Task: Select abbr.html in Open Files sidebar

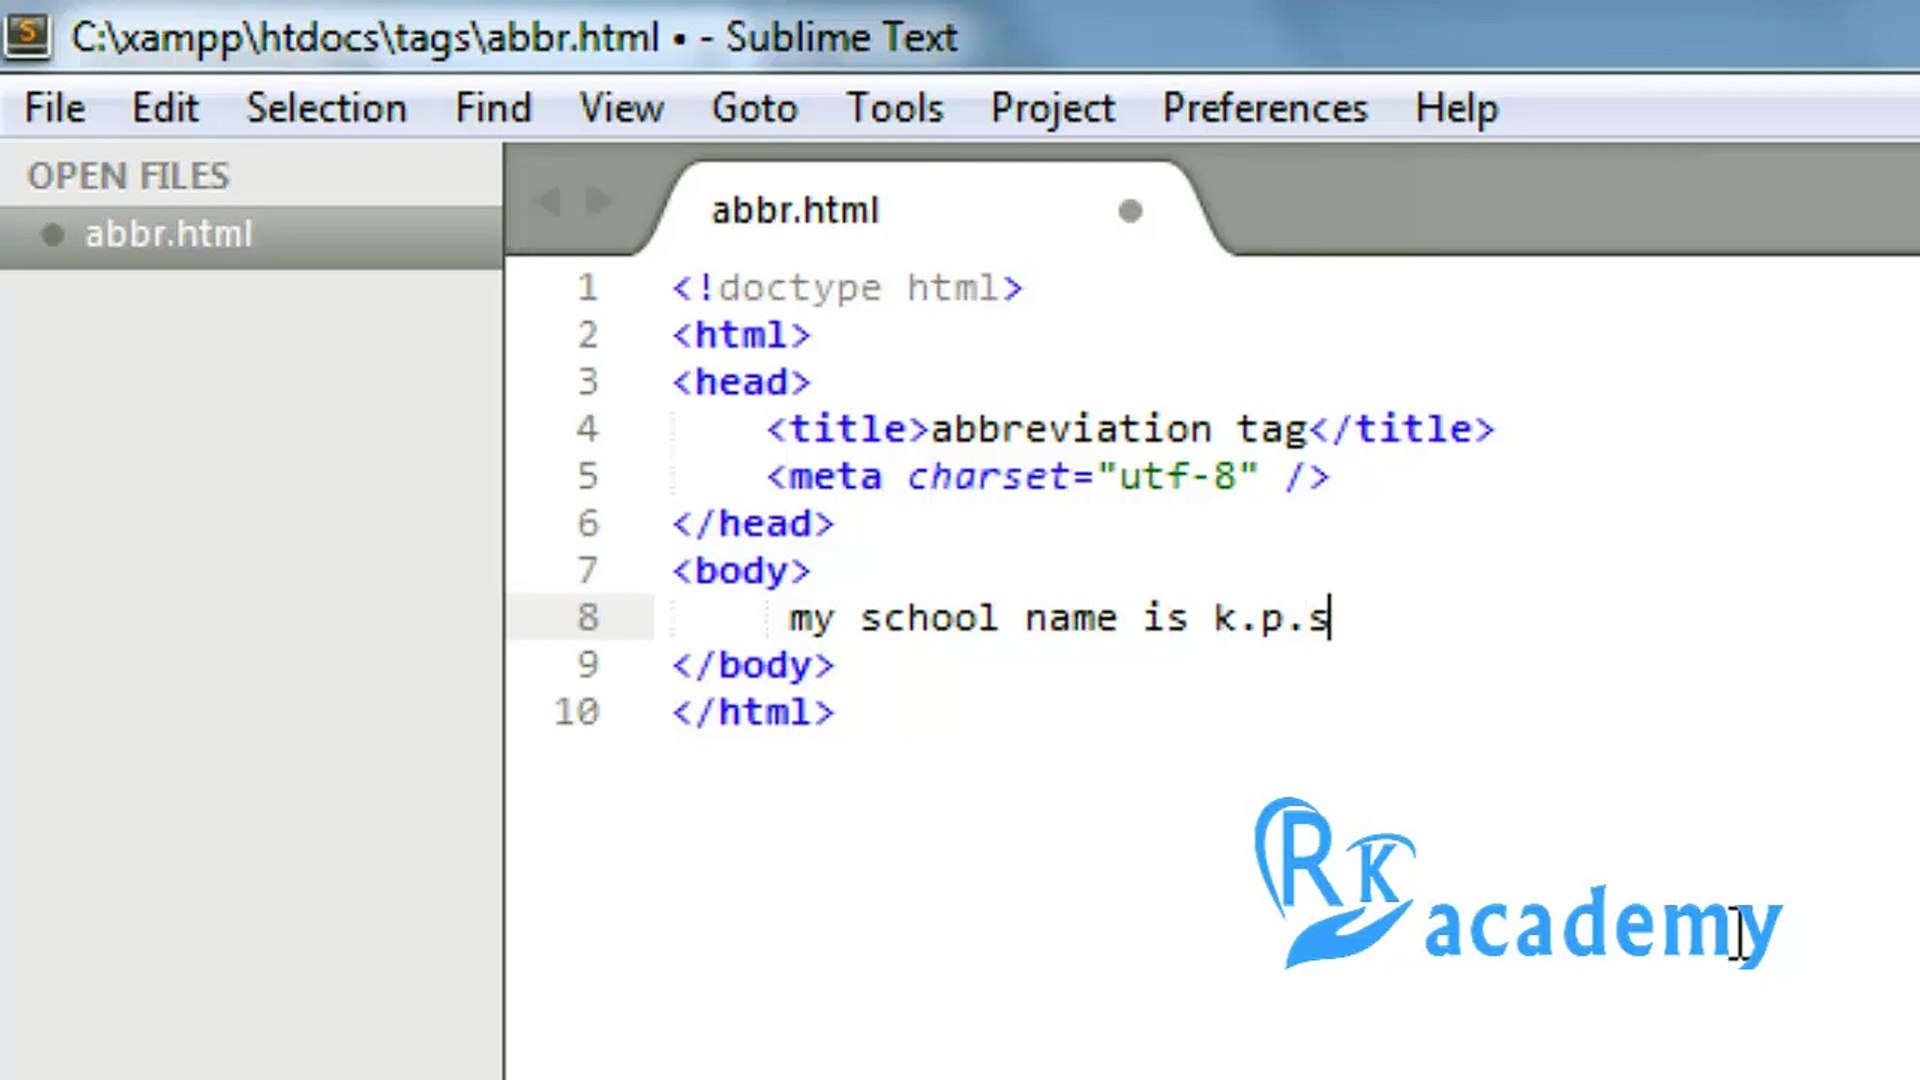Action: click(x=168, y=234)
